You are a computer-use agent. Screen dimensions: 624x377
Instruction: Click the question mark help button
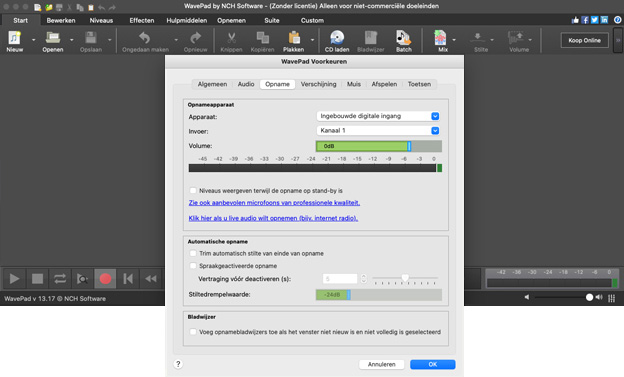click(x=178, y=364)
